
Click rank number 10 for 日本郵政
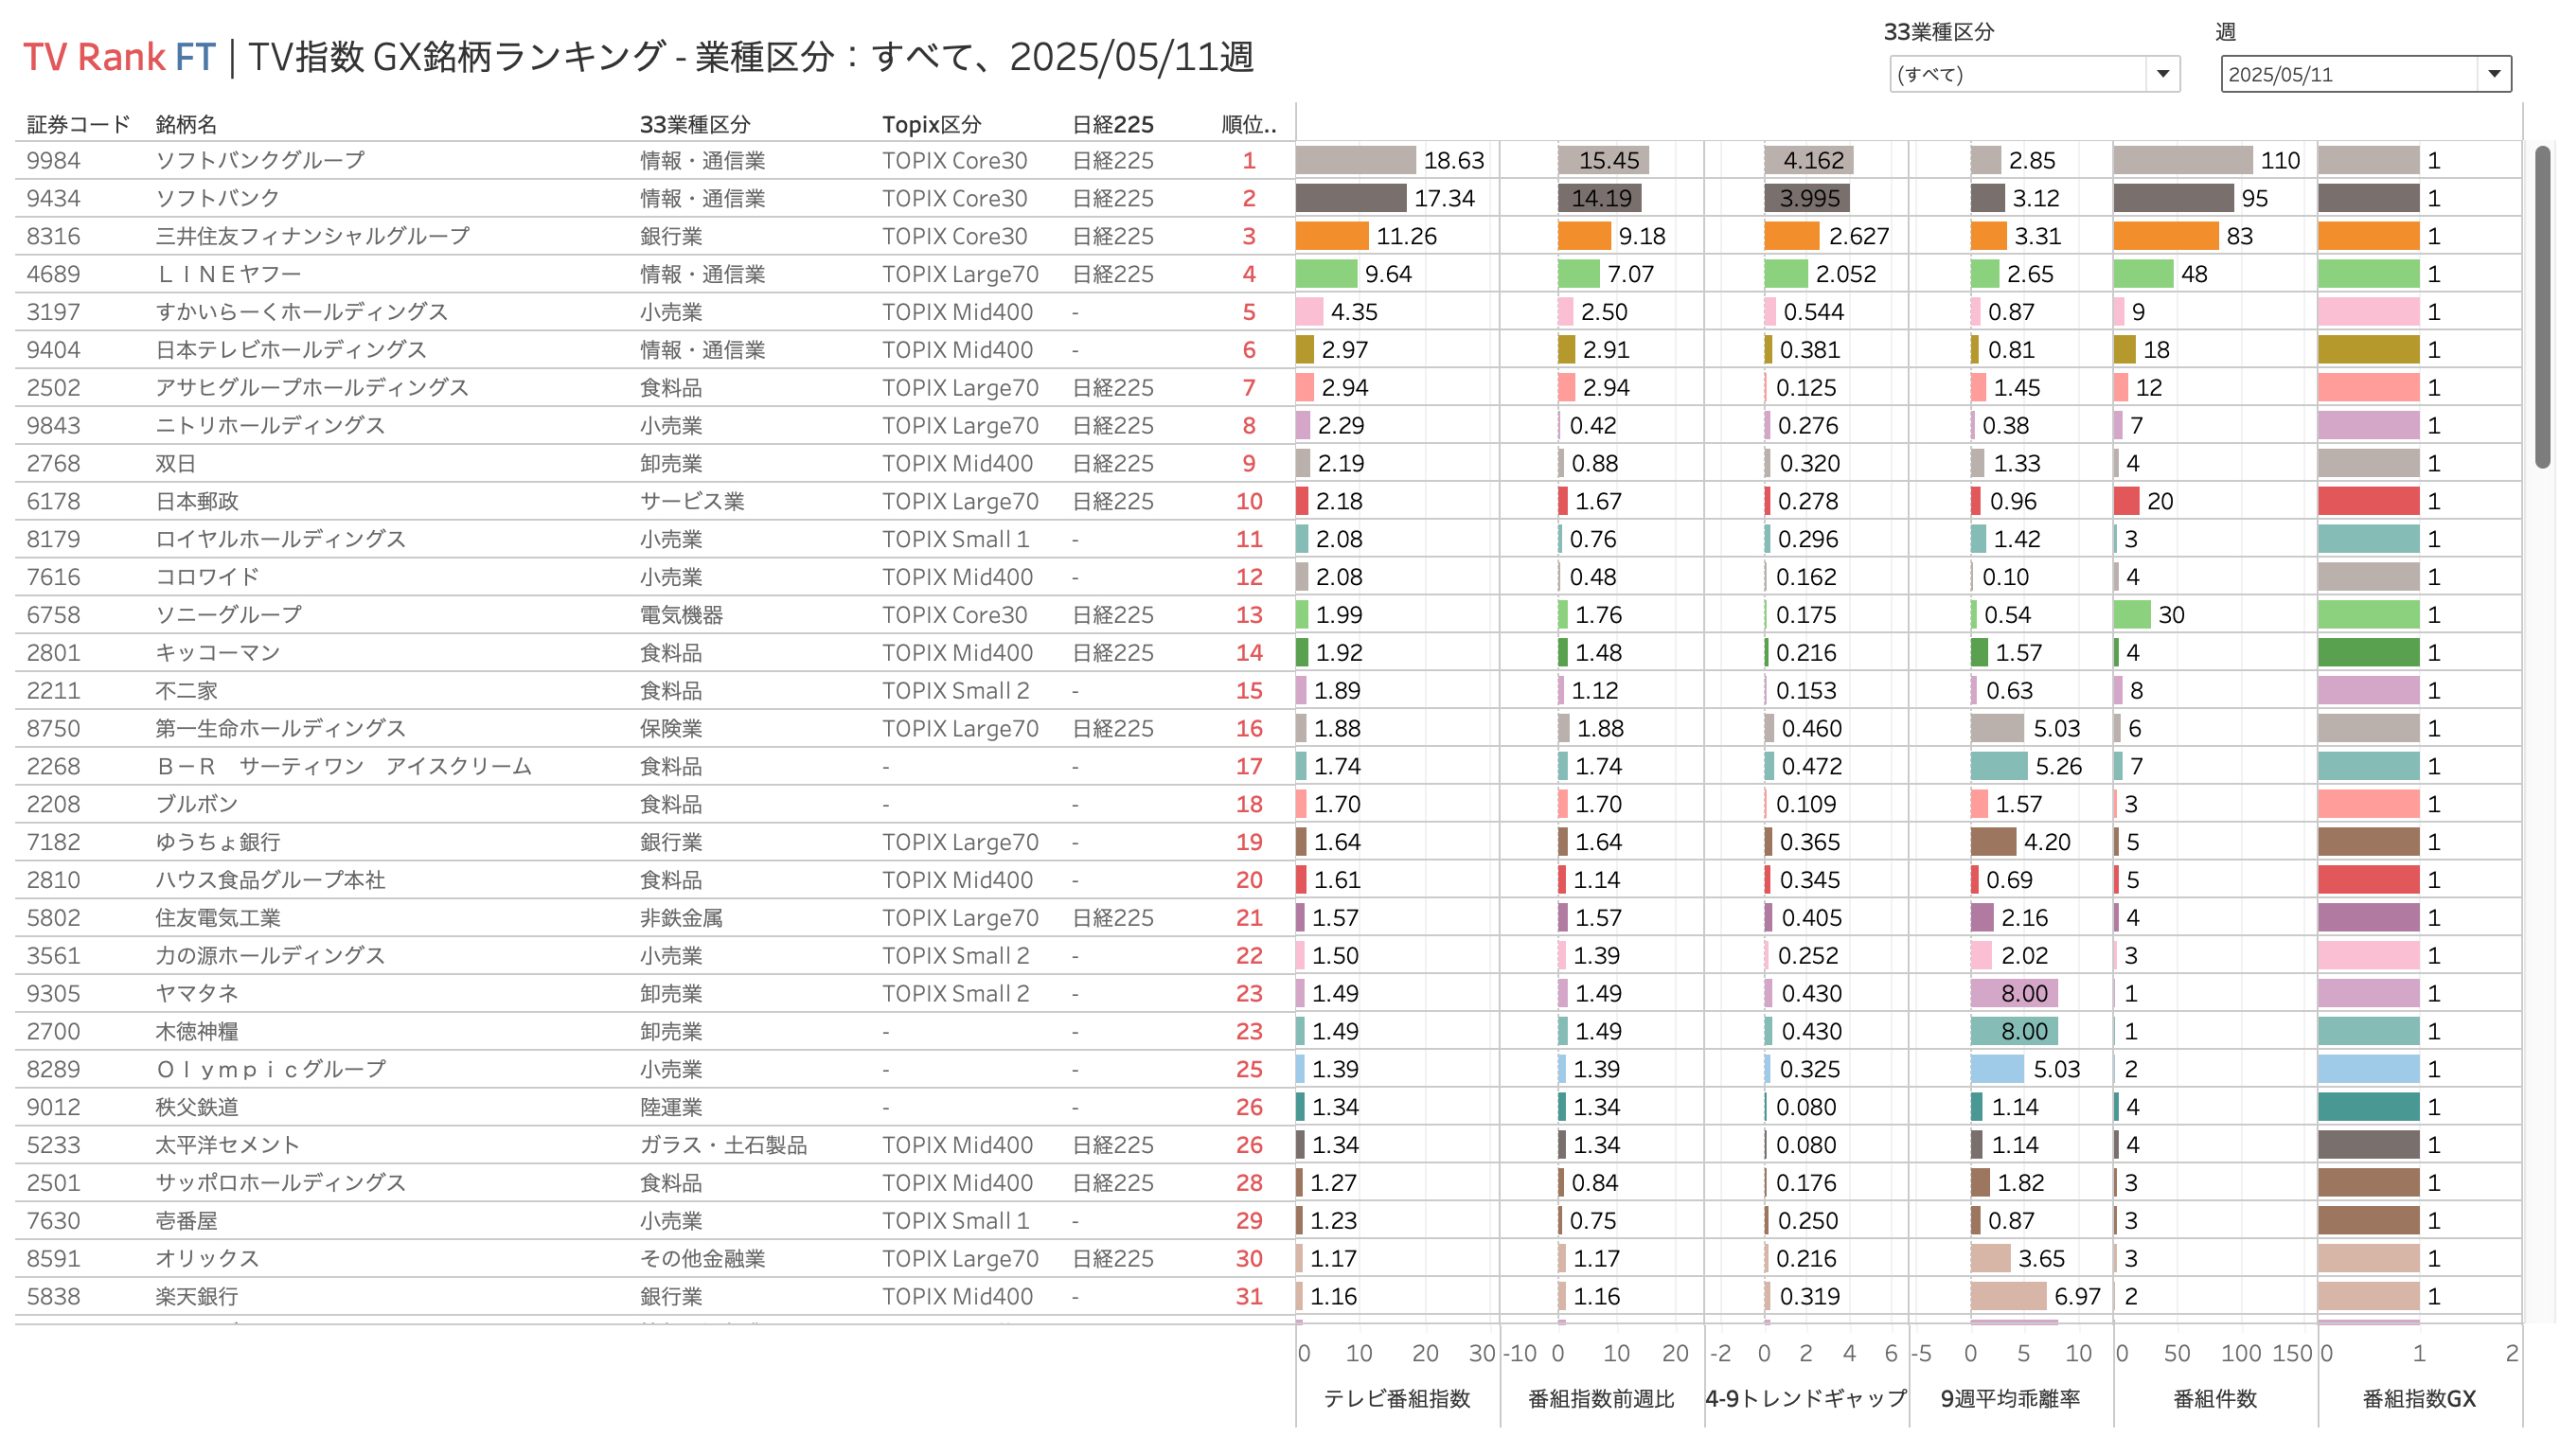(1248, 501)
